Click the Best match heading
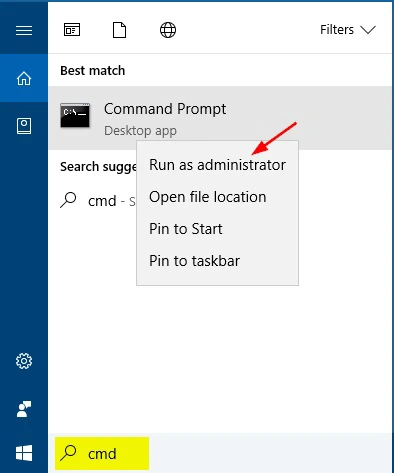 (93, 71)
